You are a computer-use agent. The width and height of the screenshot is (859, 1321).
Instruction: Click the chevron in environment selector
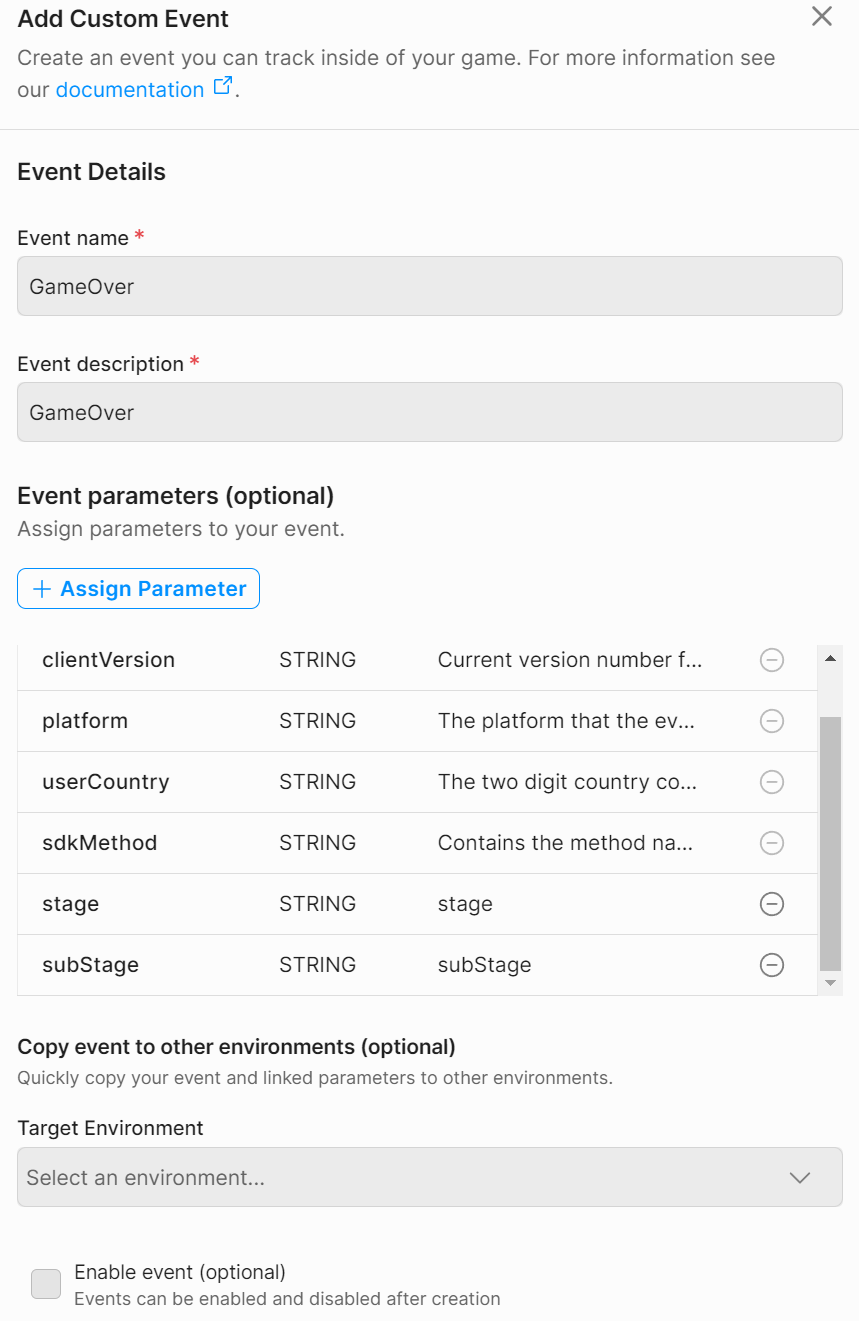pyautogui.click(x=800, y=1178)
